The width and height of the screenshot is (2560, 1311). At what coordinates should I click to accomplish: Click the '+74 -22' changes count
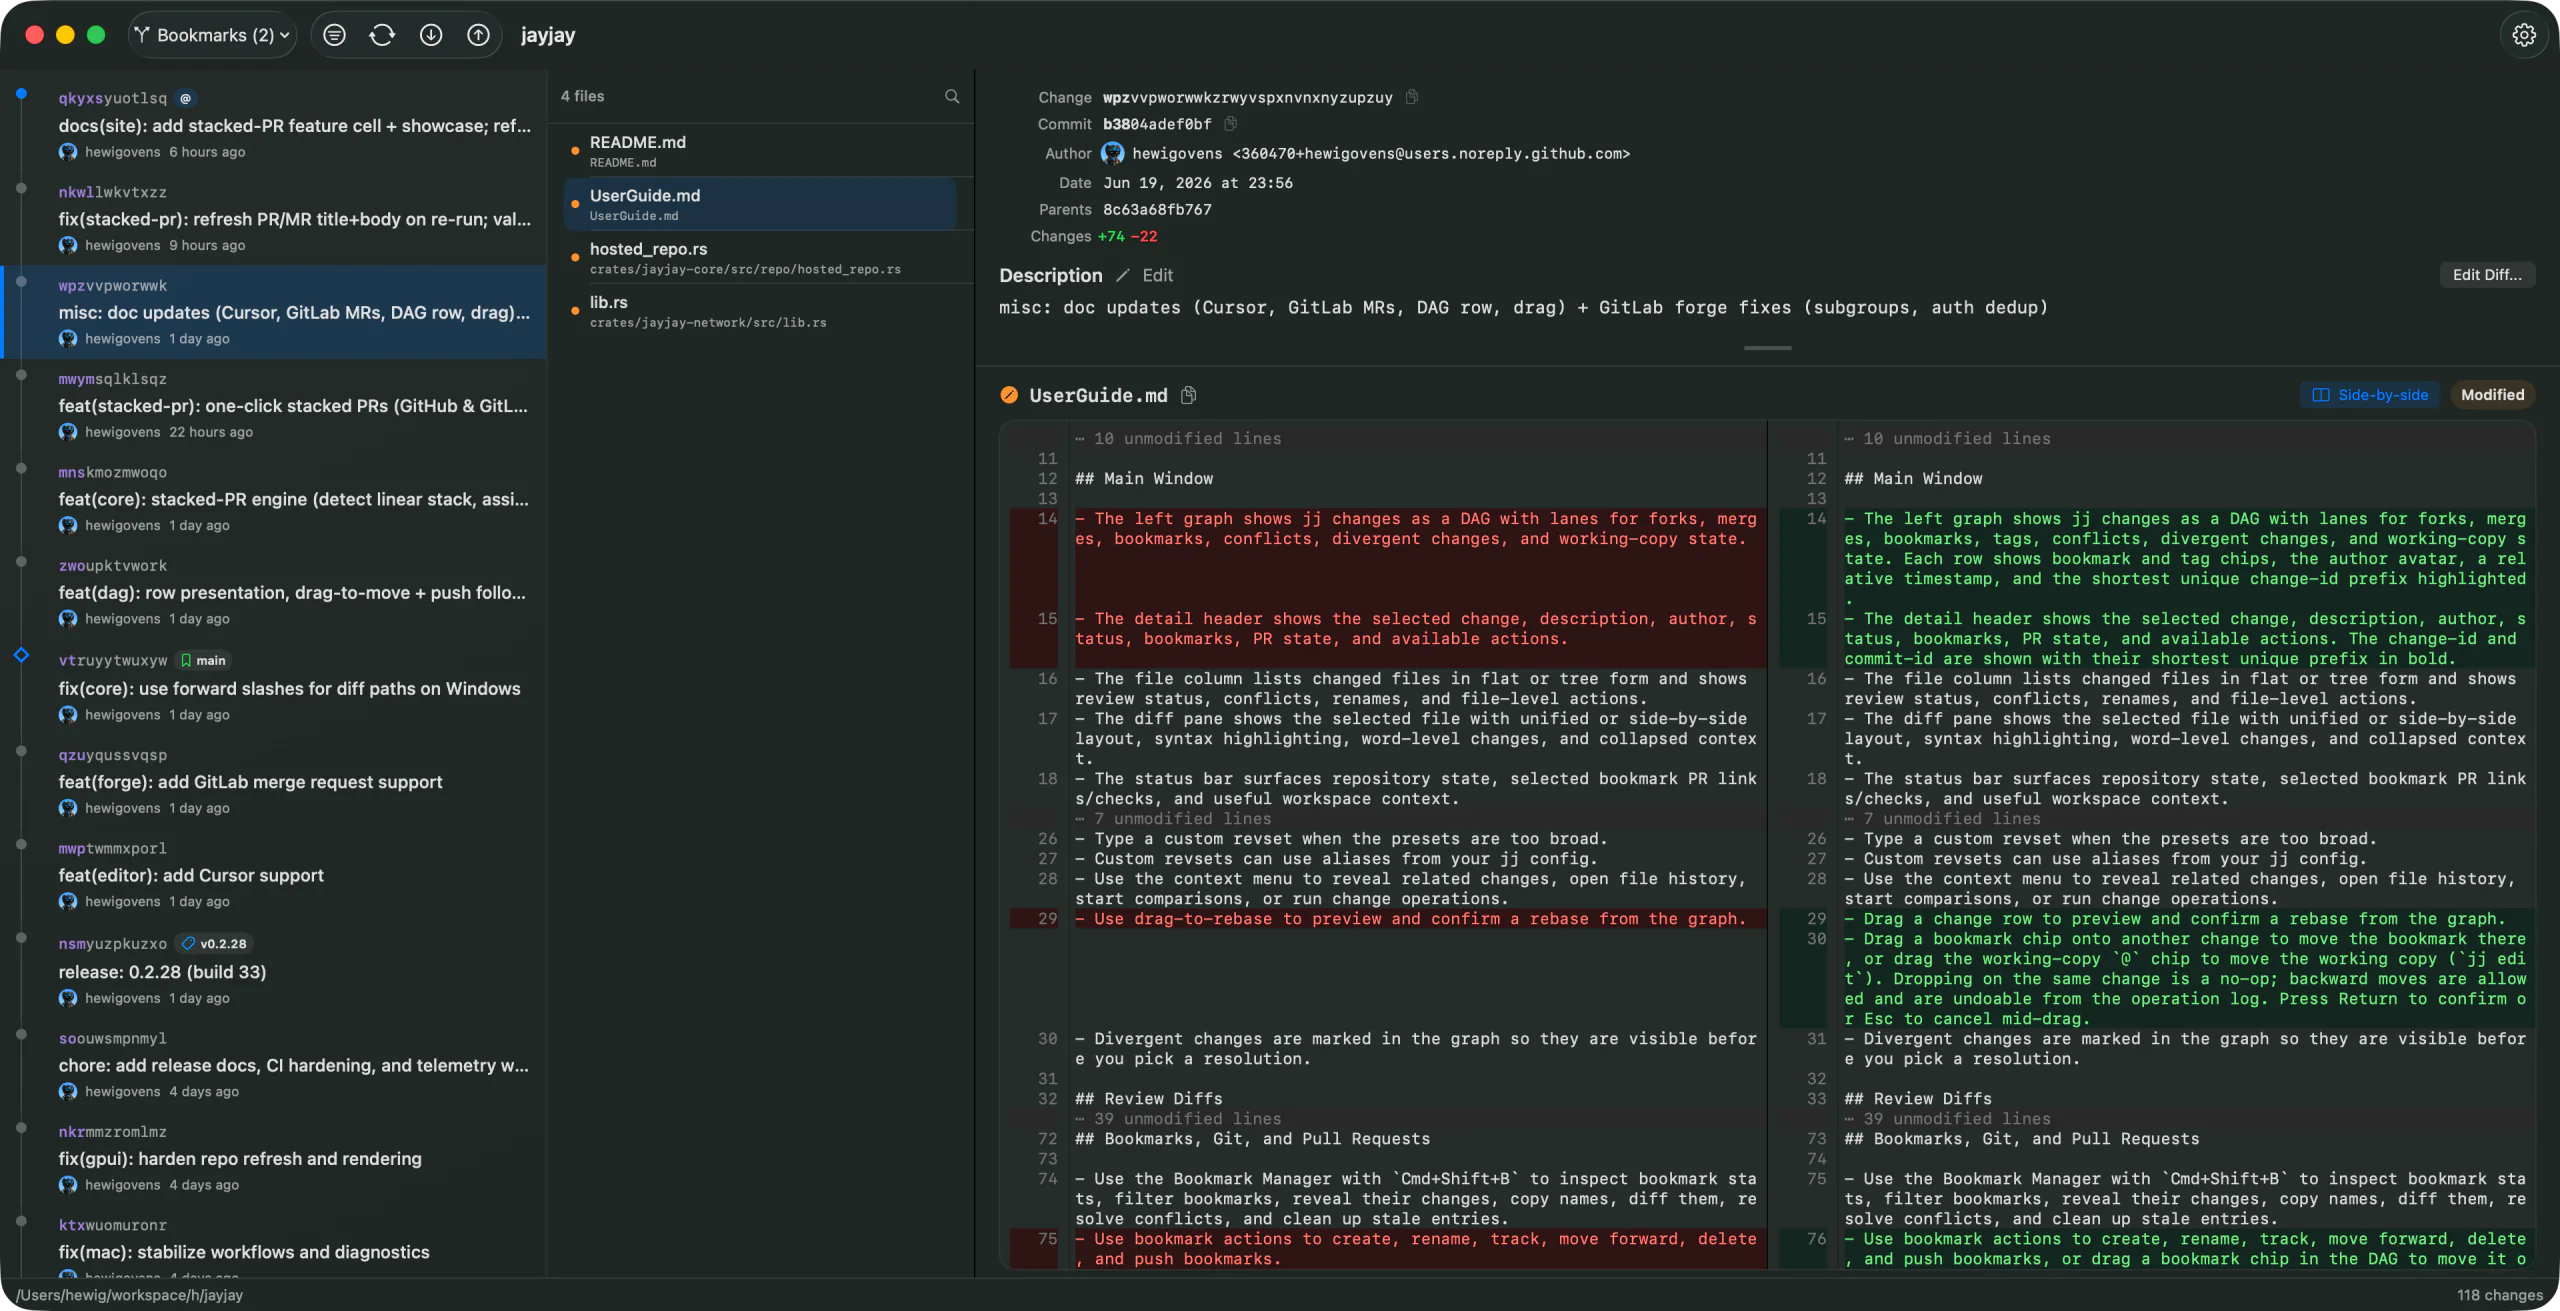pos(1127,236)
